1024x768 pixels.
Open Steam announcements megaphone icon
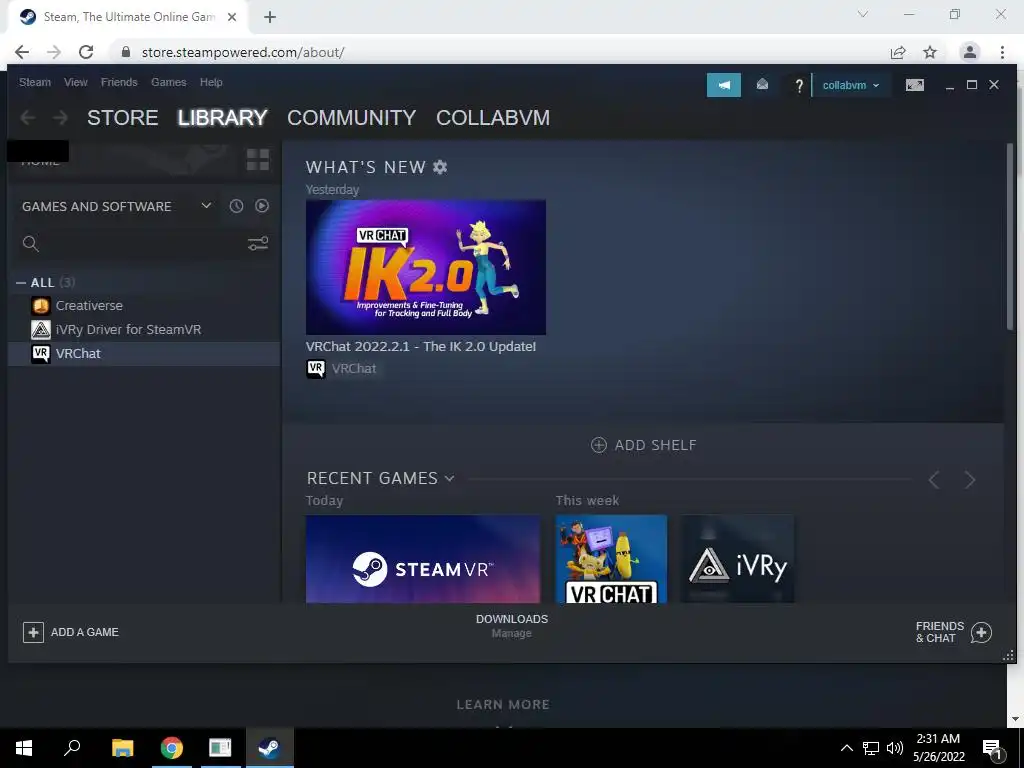coord(724,85)
